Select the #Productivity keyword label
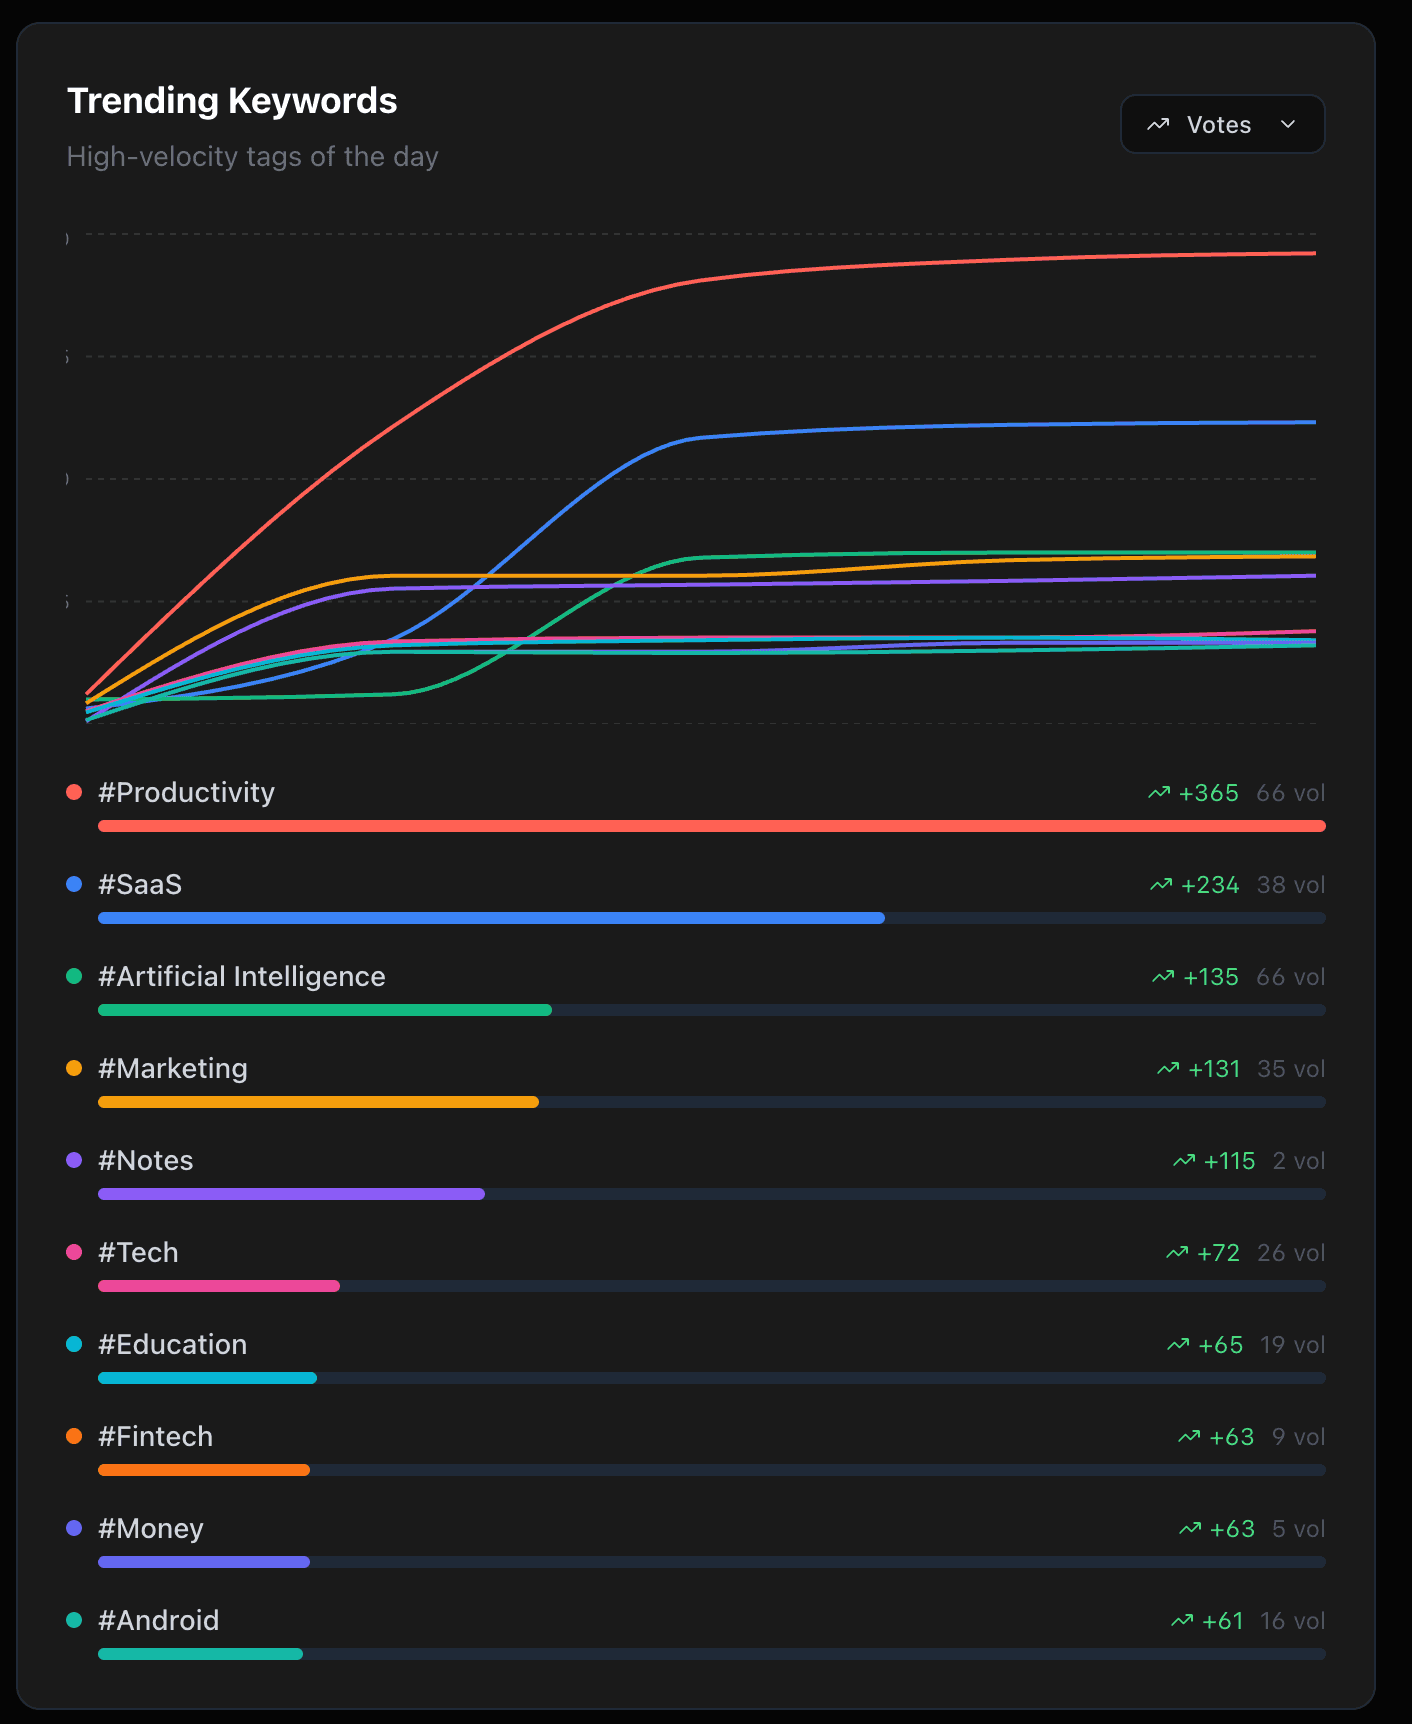 coord(186,792)
